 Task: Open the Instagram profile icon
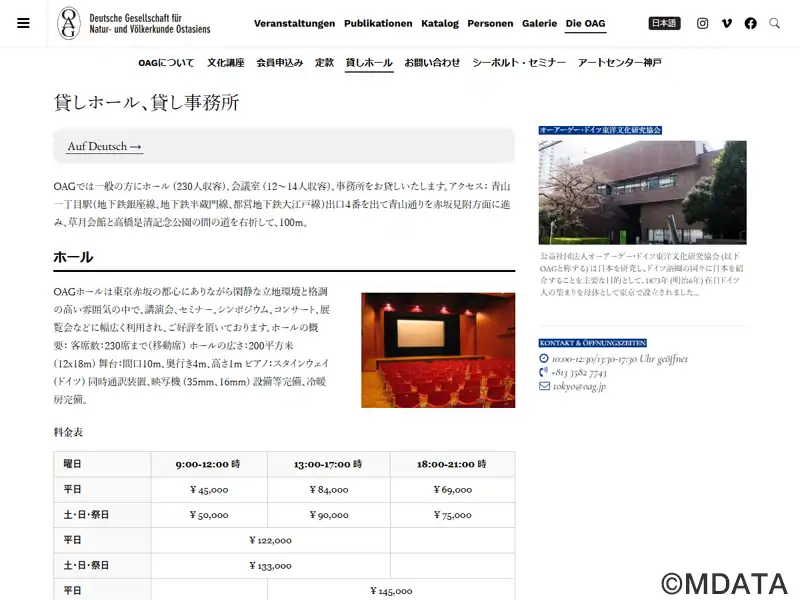click(703, 23)
